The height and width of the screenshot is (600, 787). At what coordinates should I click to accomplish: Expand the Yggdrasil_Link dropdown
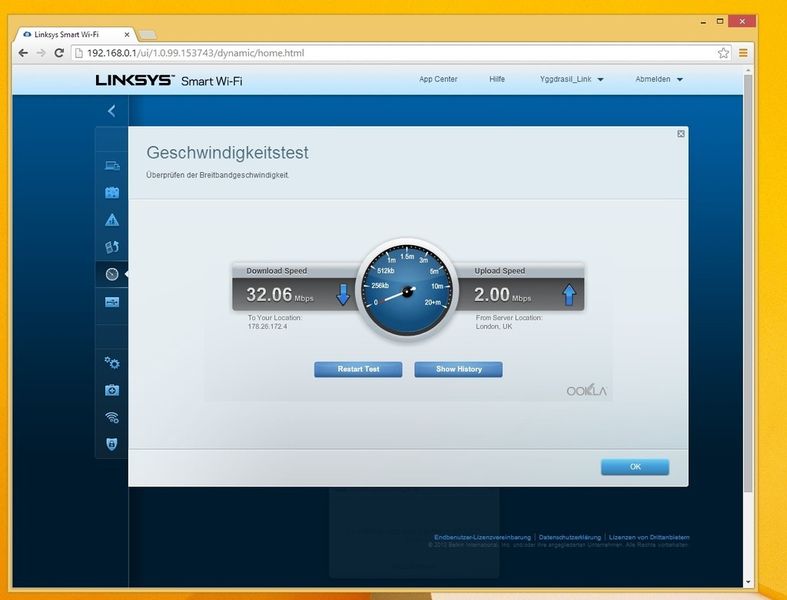(572, 79)
